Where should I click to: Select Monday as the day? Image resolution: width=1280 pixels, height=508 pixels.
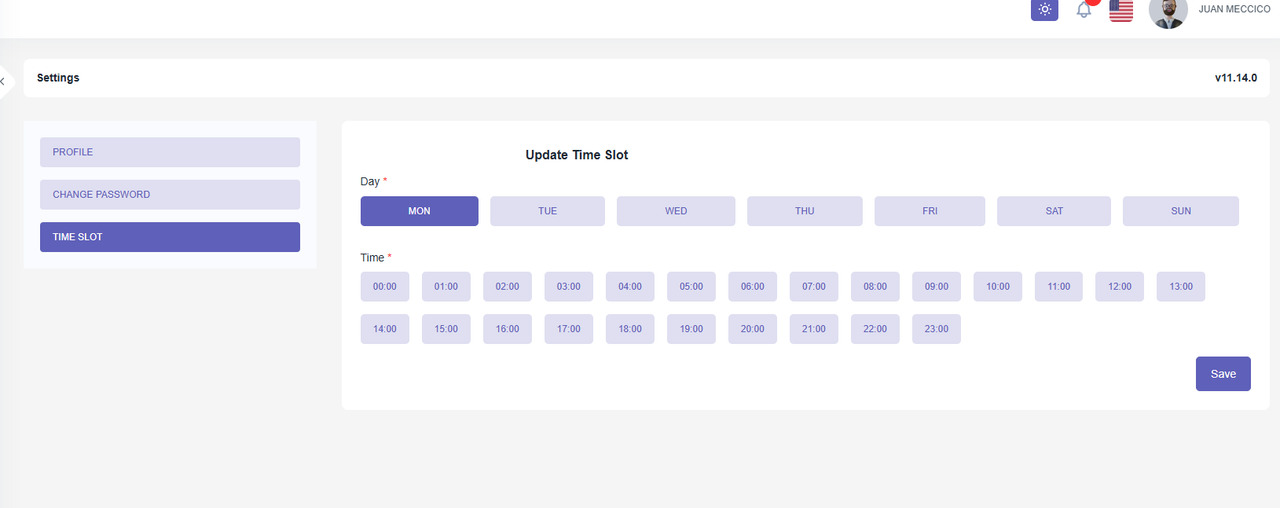[x=419, y=211]
